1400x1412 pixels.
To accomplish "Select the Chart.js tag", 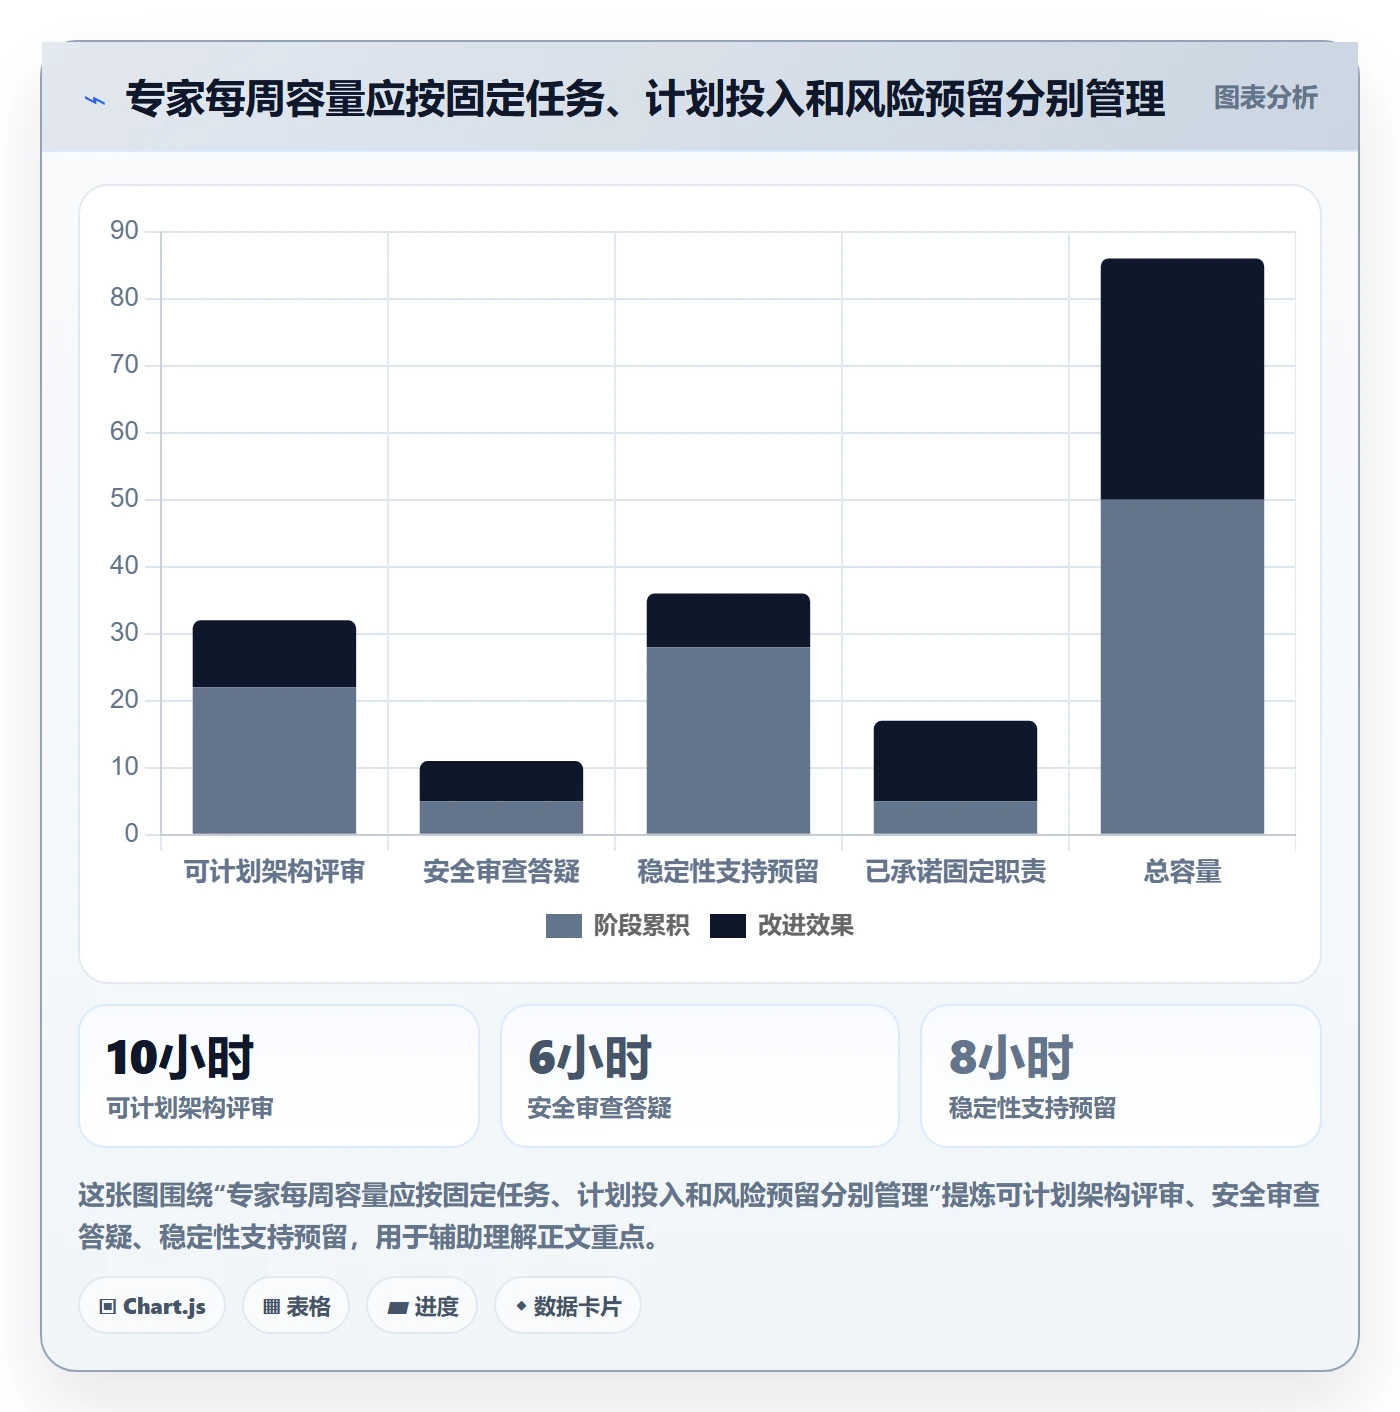I will [152, 1306].
